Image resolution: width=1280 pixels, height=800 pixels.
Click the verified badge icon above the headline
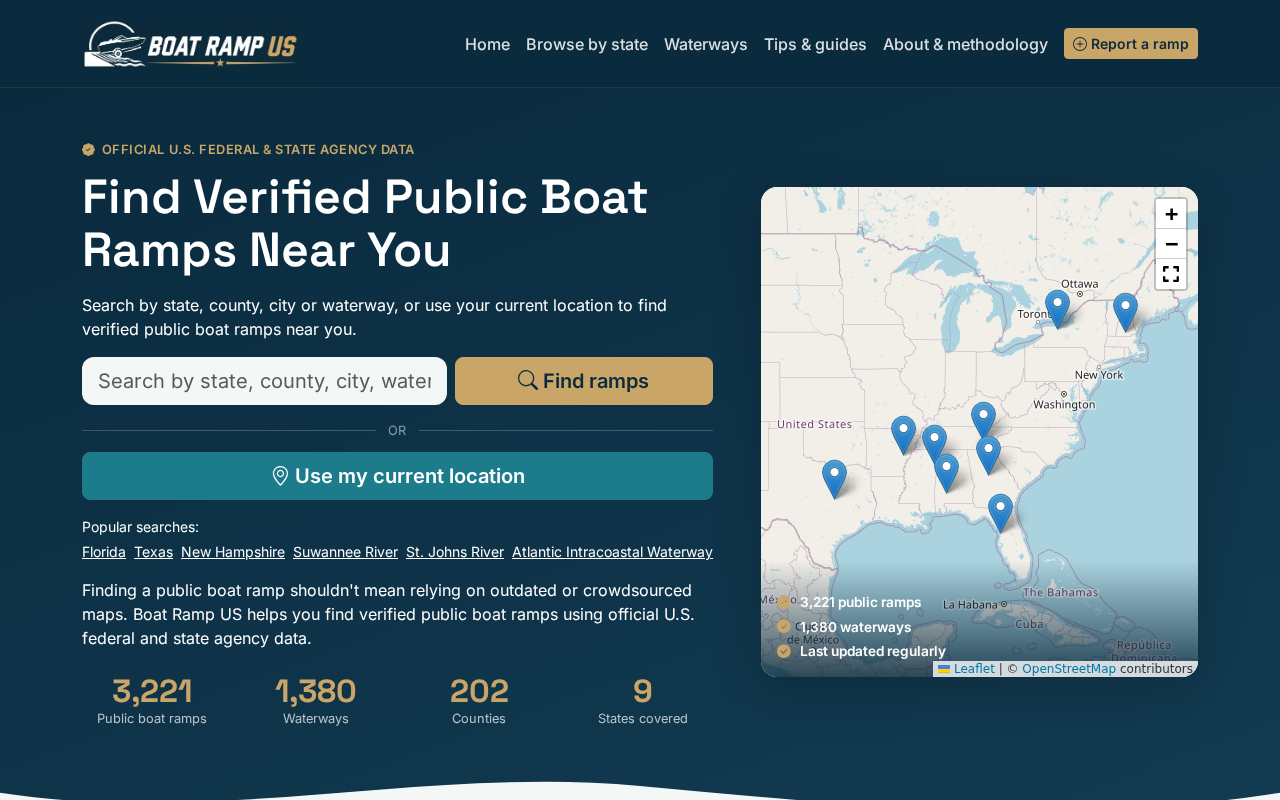[88, 149]
